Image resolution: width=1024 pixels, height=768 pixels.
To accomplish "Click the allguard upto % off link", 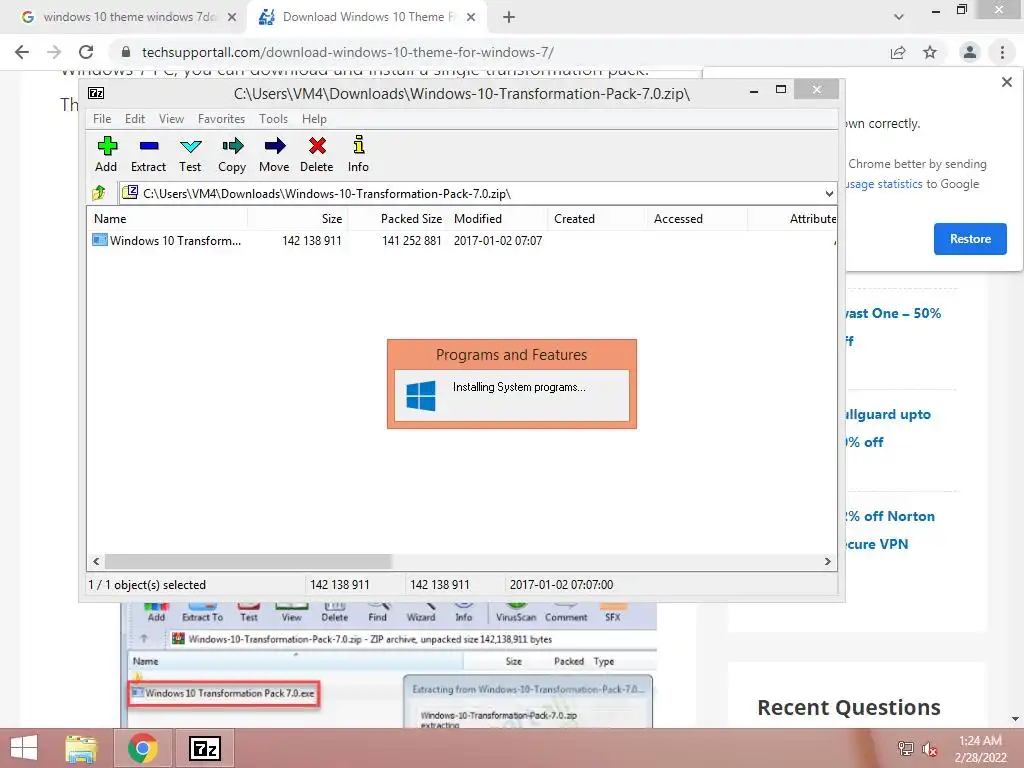I will tap(888, 428).
